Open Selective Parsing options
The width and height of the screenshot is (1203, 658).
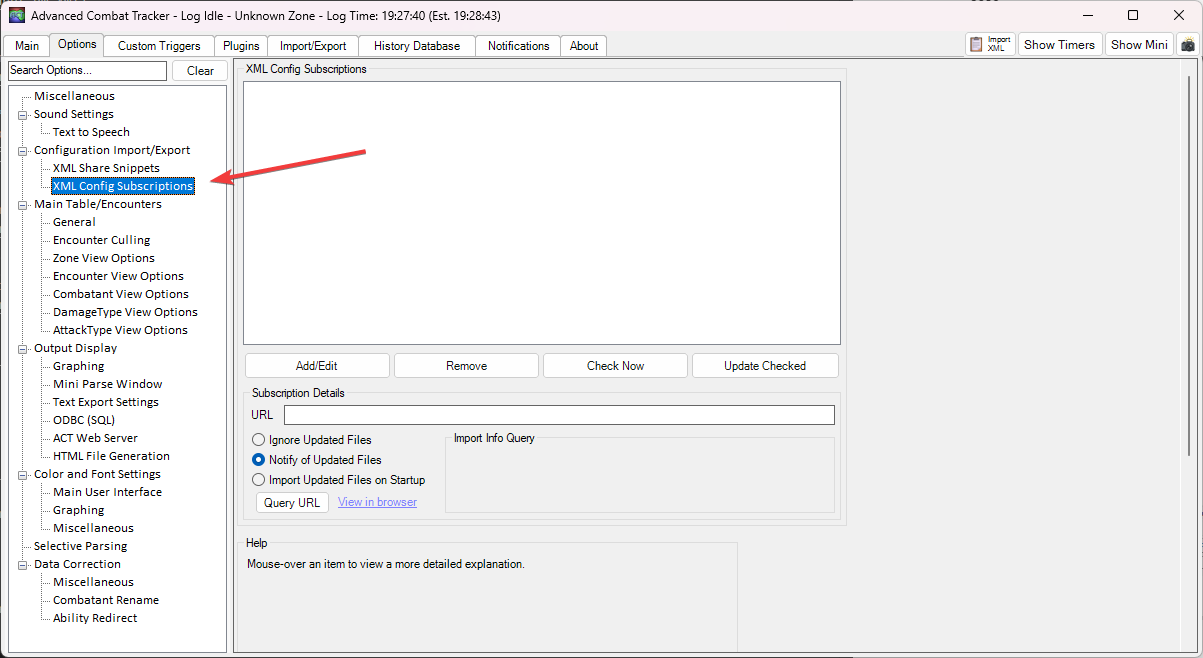tap(80, 546)
